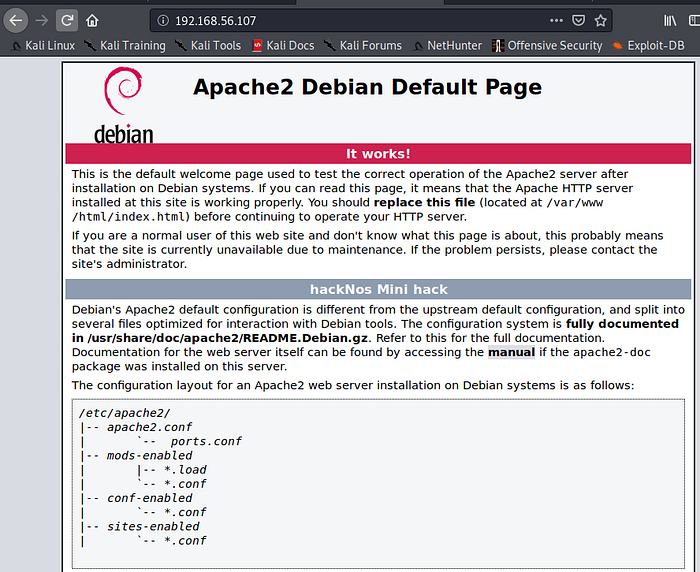The height and width of the screenshot is (572, 700).
Task: Click the browser Back arrow button
Action: (16, 20)
